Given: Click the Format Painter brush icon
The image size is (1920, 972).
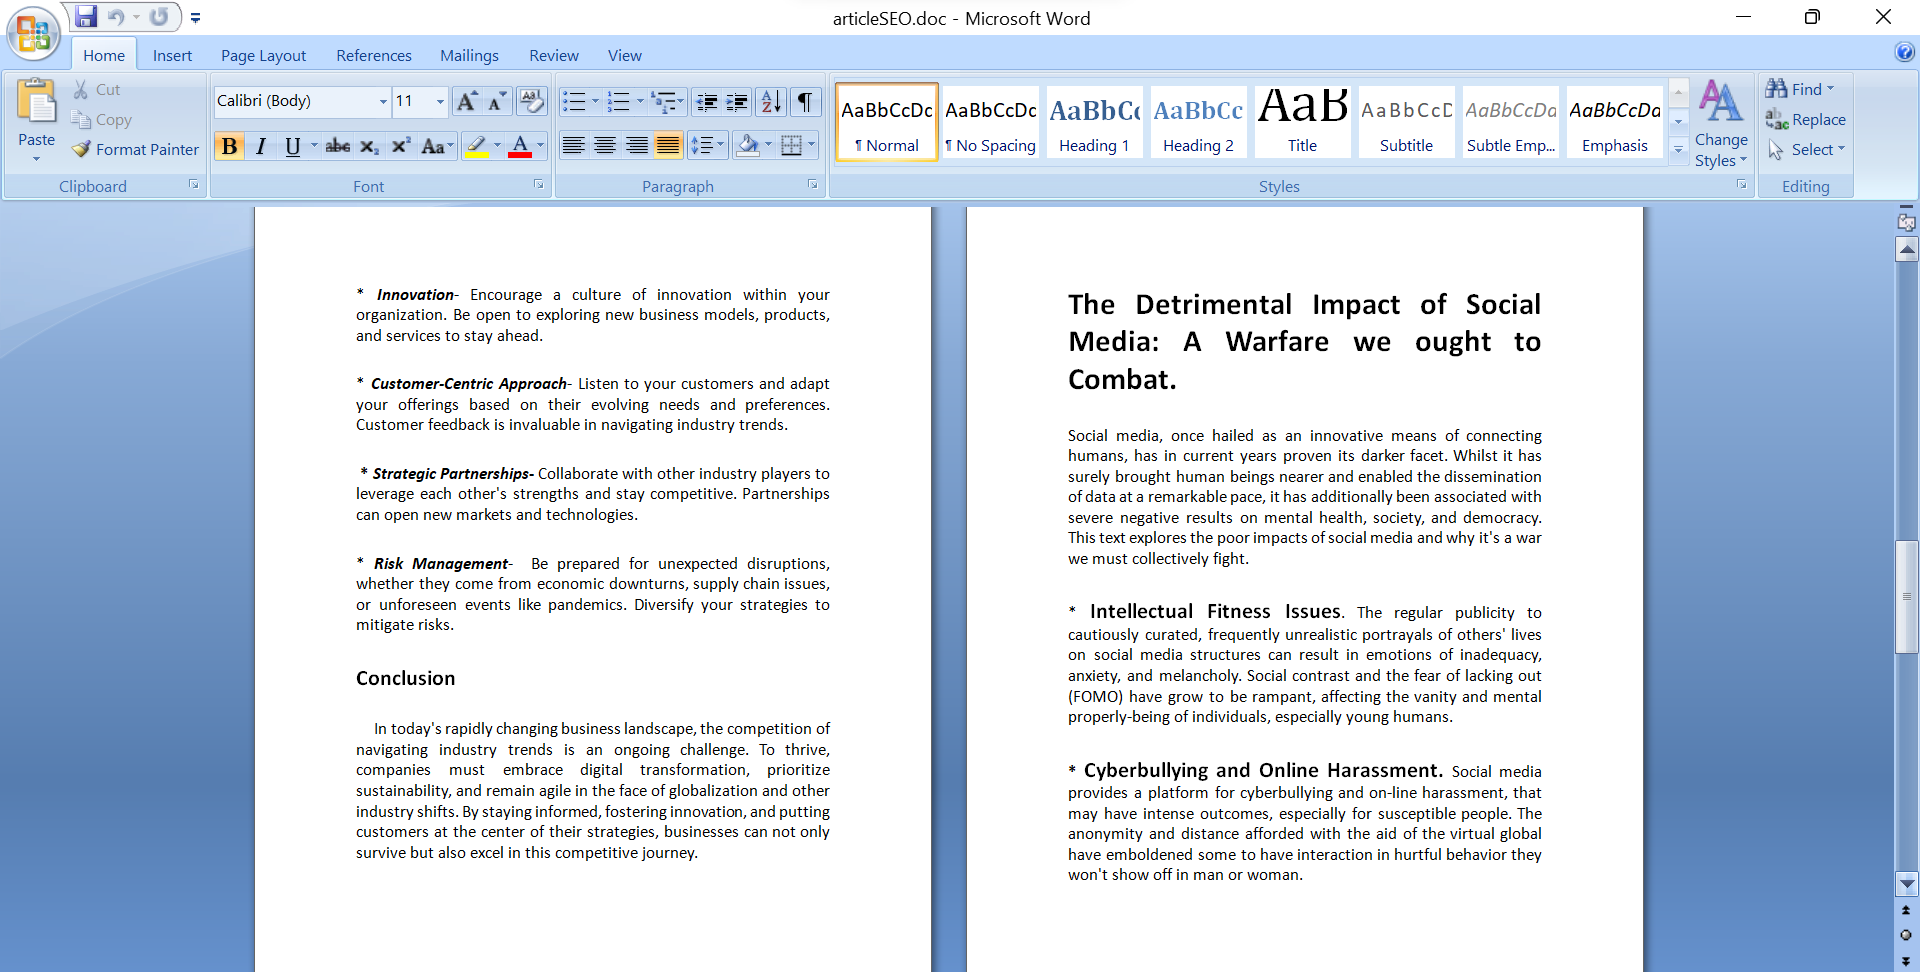Looking at the screenshot, I should coord(82,149).
